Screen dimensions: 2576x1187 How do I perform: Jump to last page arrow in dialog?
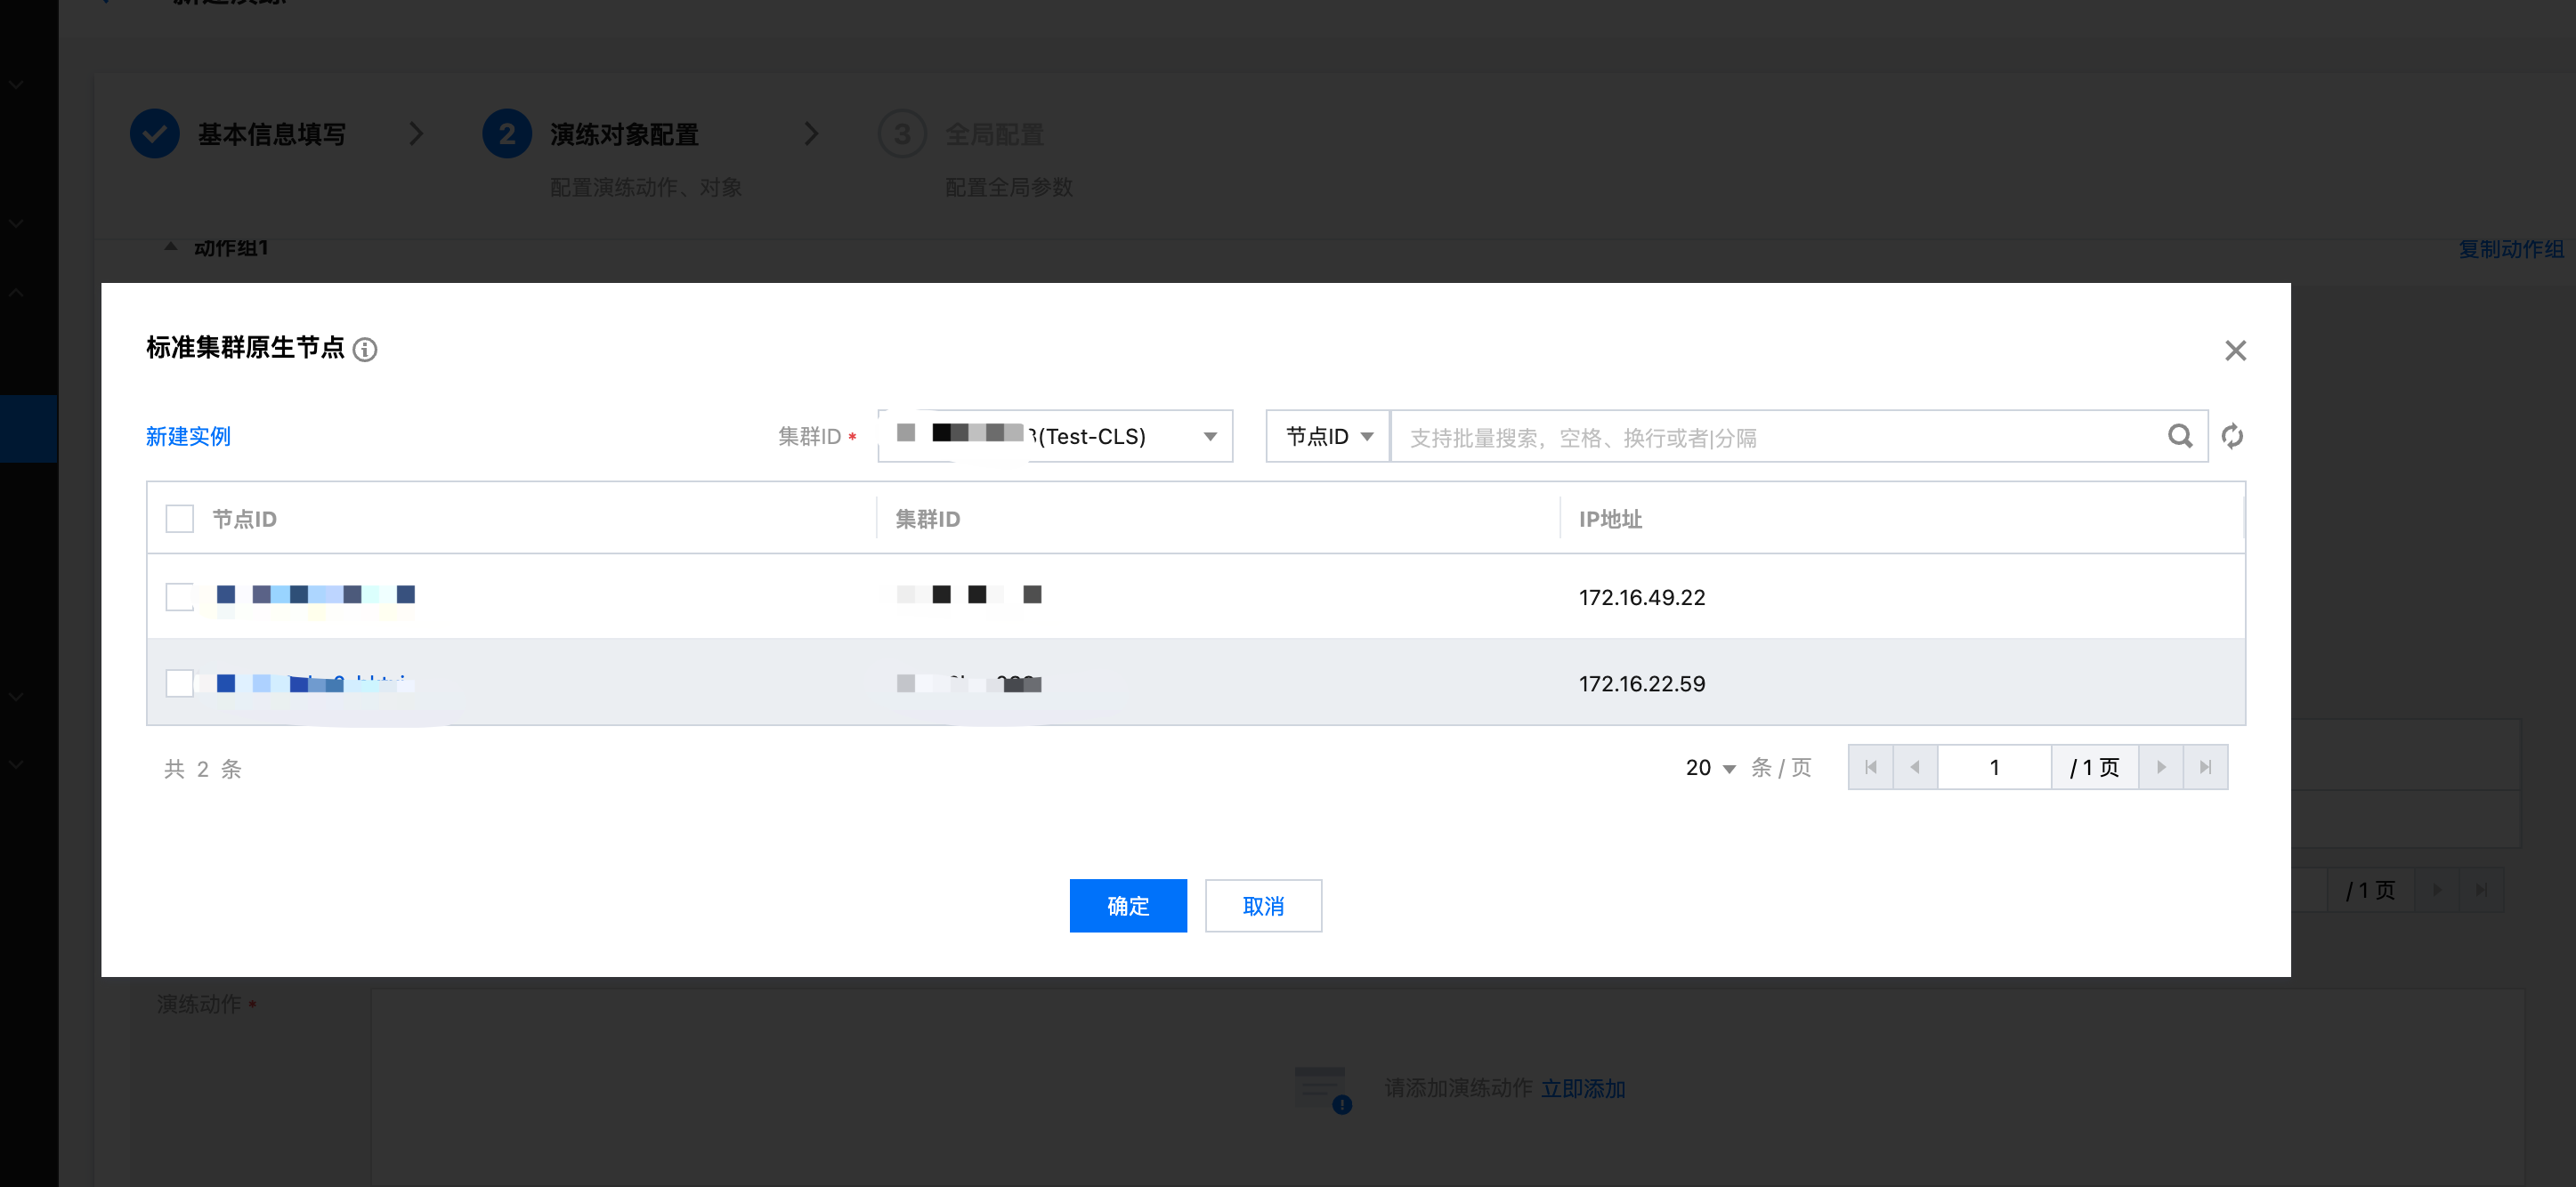(2205, 767)
